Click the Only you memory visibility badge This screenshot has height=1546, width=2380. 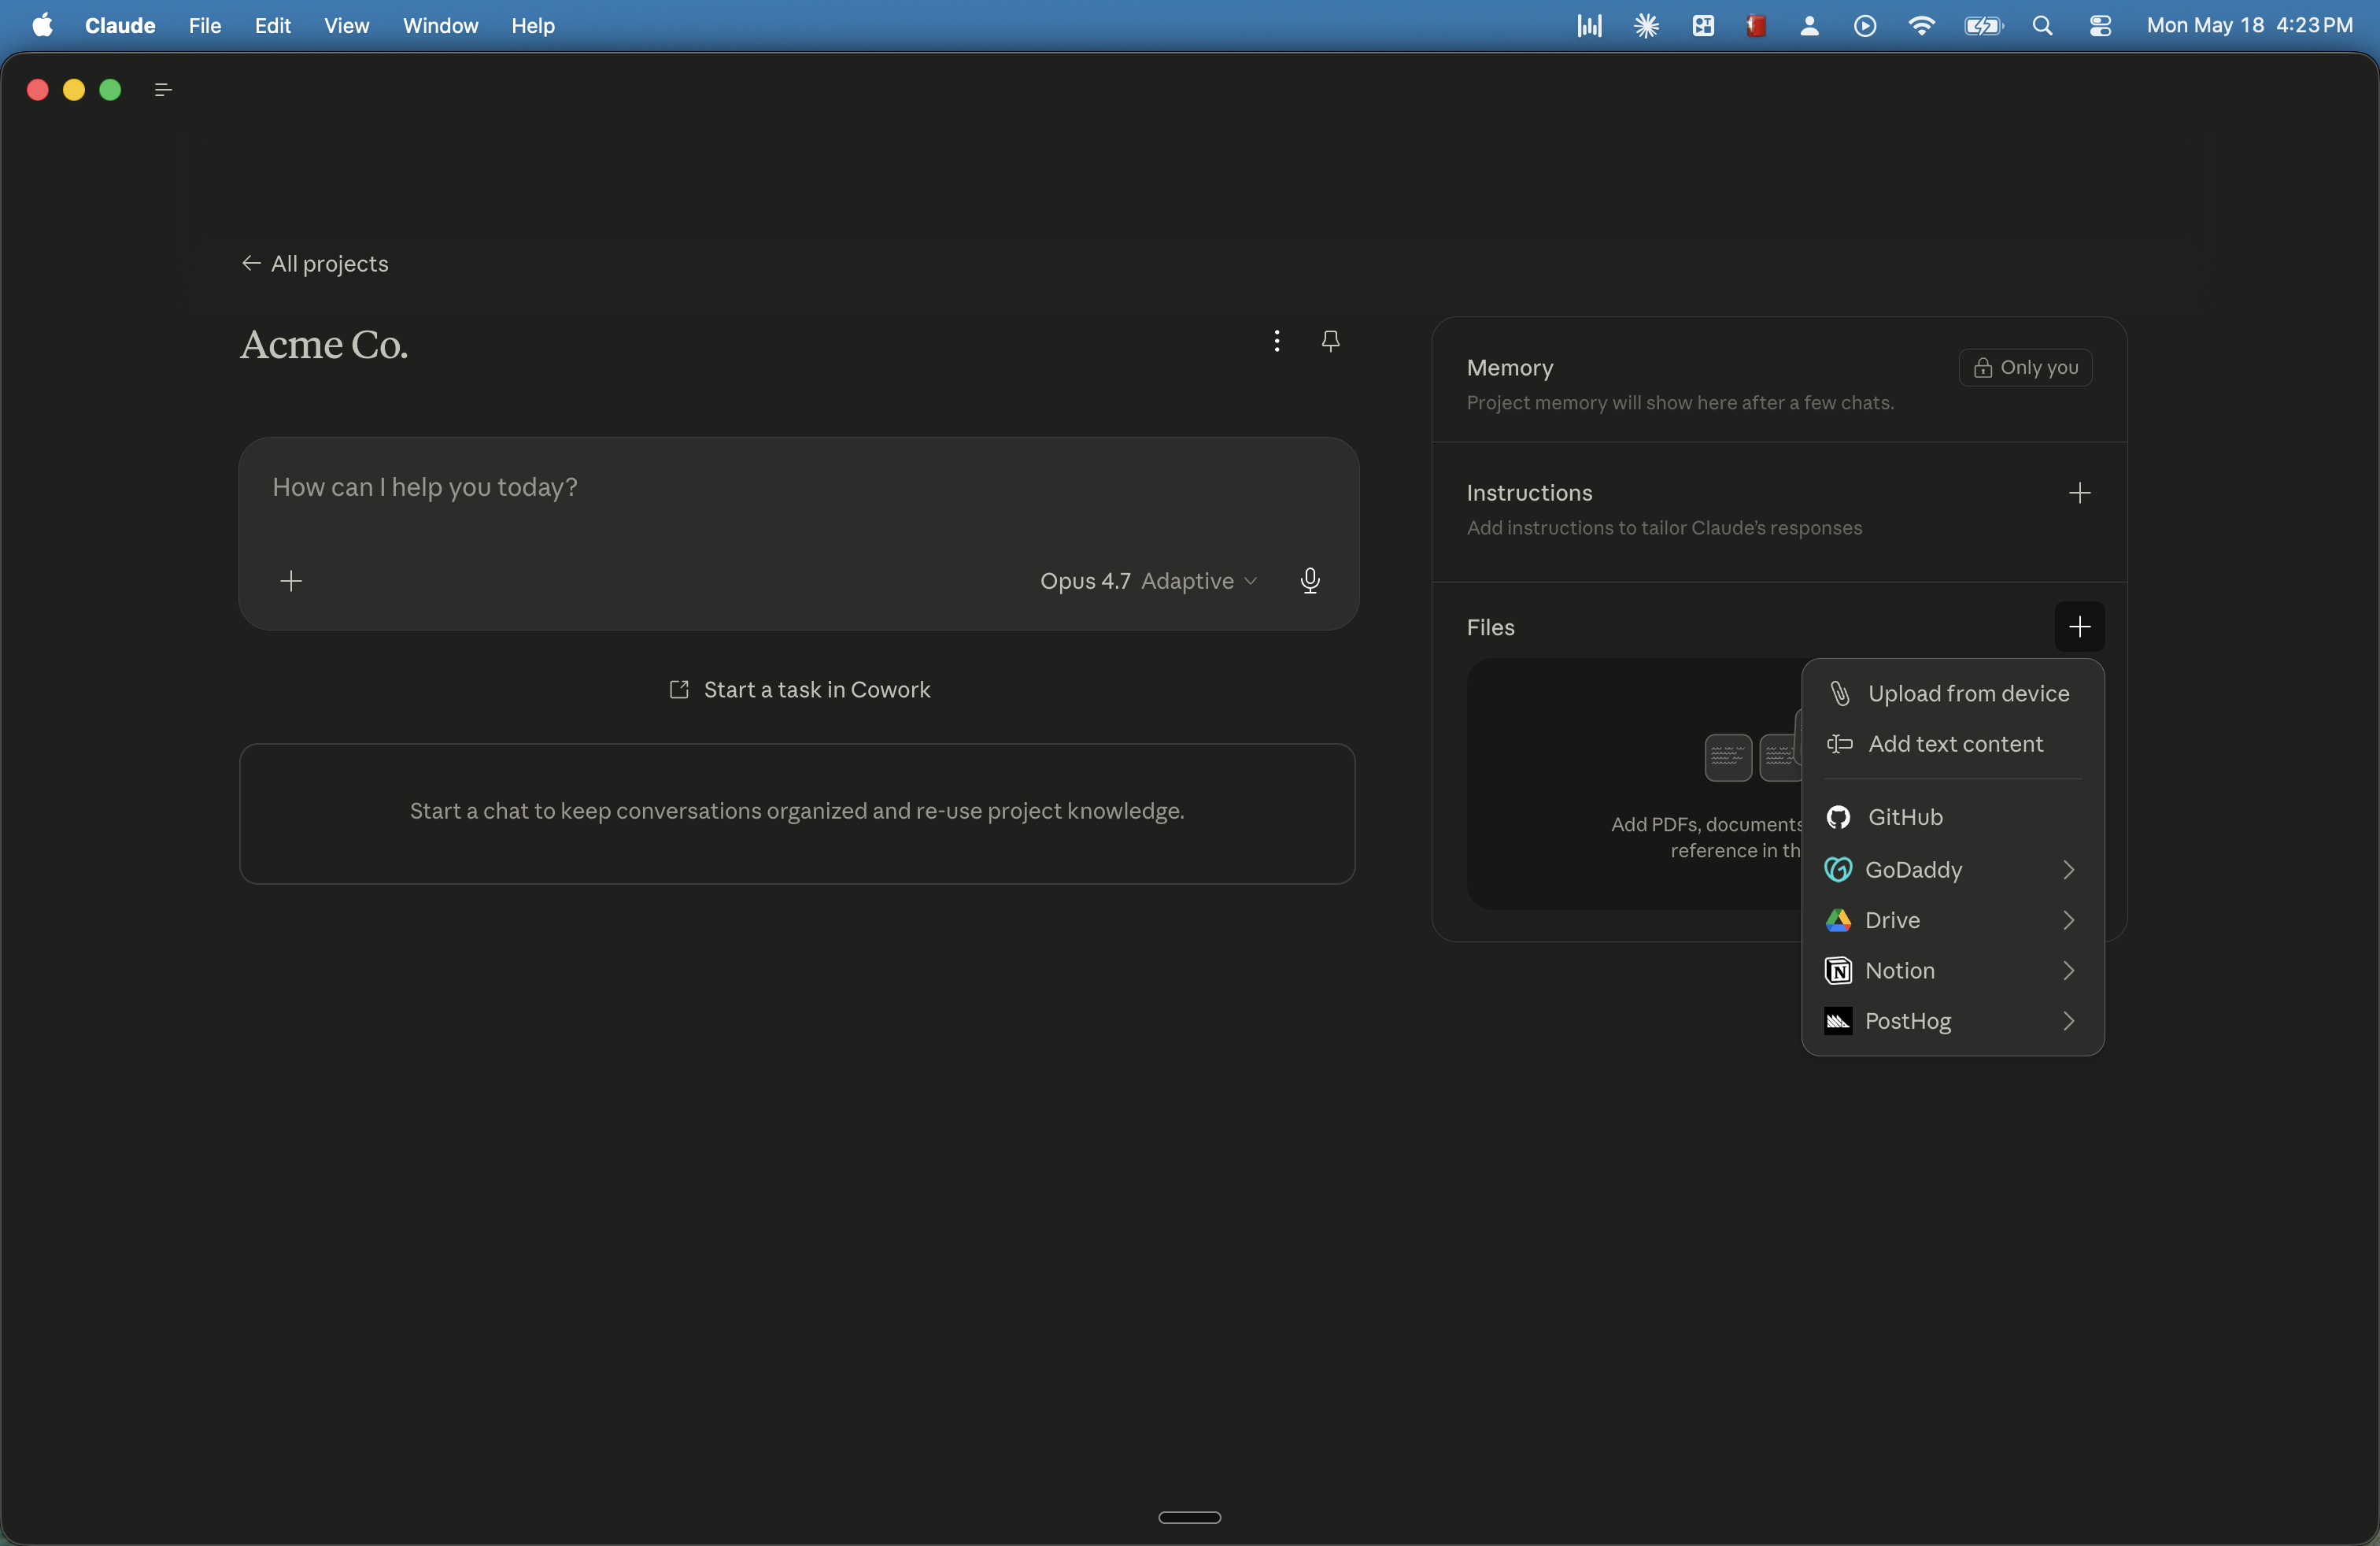[2025, 367]
